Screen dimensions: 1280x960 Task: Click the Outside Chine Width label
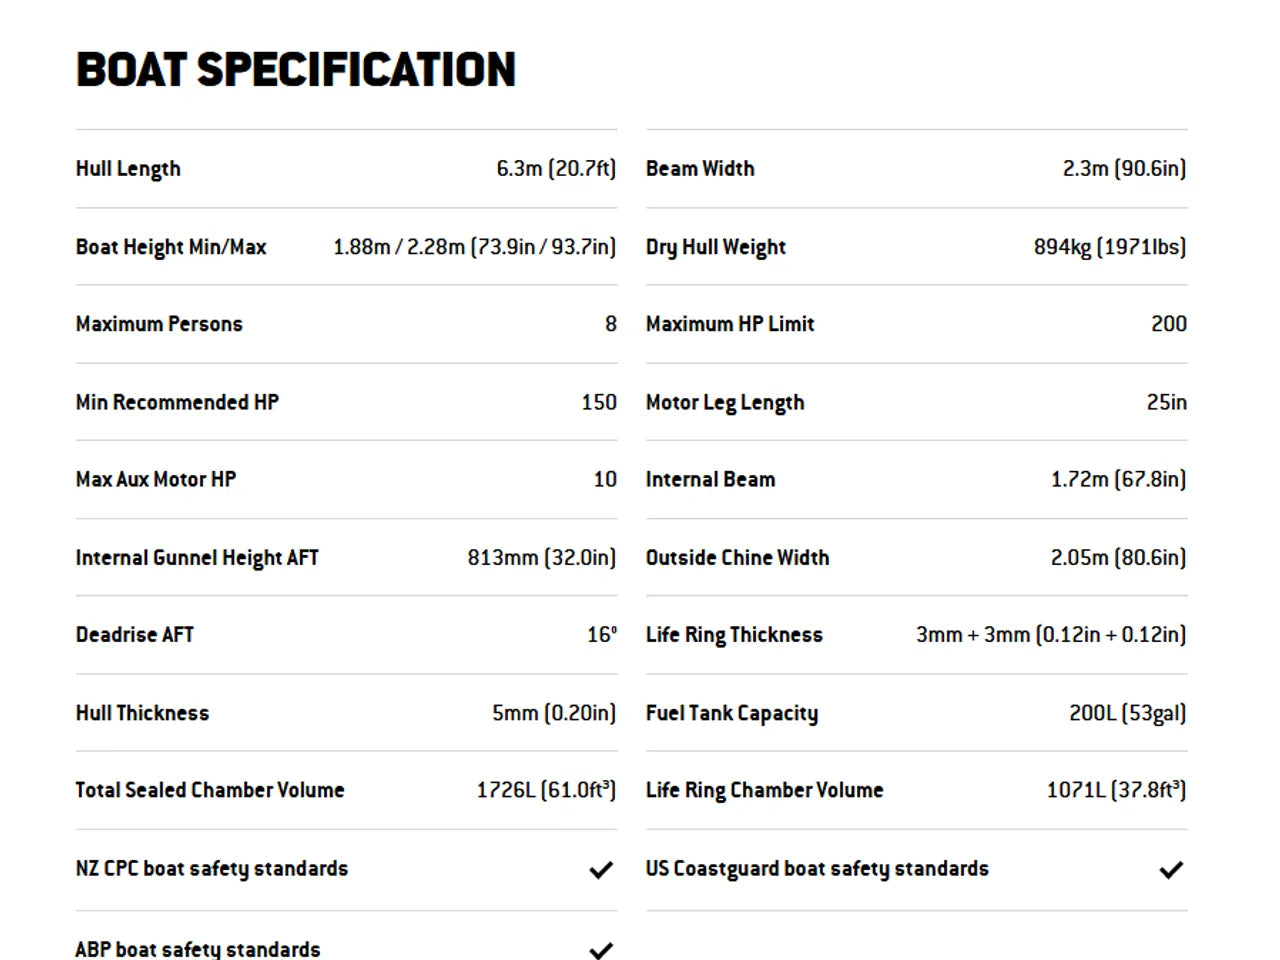[737, 558]
